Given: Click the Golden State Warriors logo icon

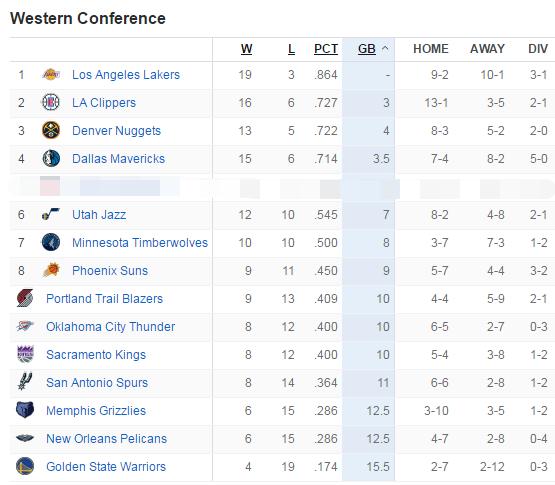Looking at the screenshot, I should tap(25, 466).
